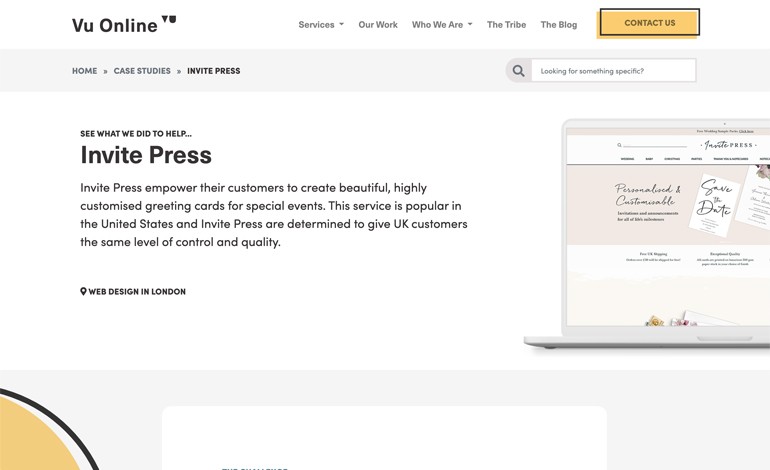Click the Vu Online logo
Screen dimensions: 770x470
point(124,25)
